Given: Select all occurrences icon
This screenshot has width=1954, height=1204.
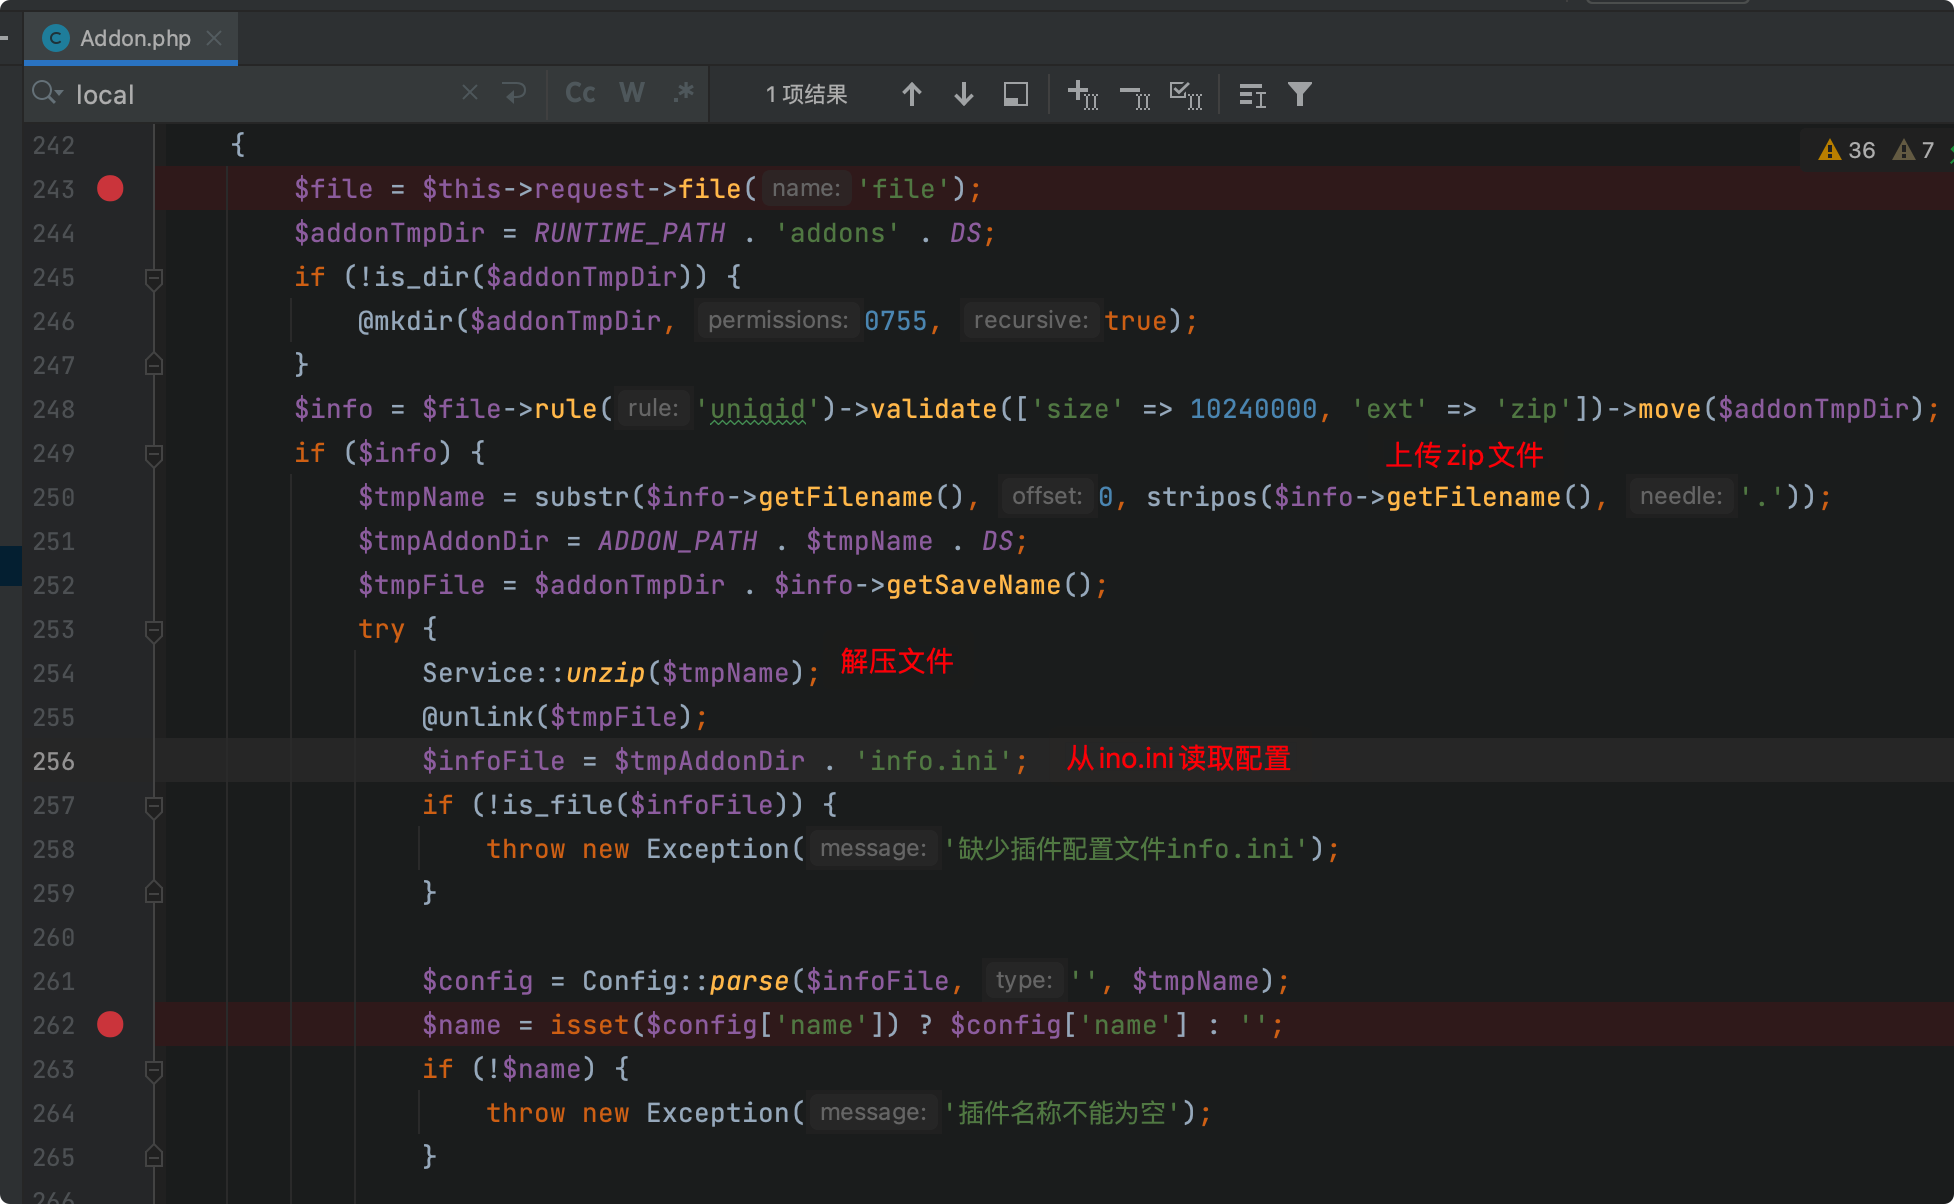Looking at the screenshot, I should coord(1186,95).
